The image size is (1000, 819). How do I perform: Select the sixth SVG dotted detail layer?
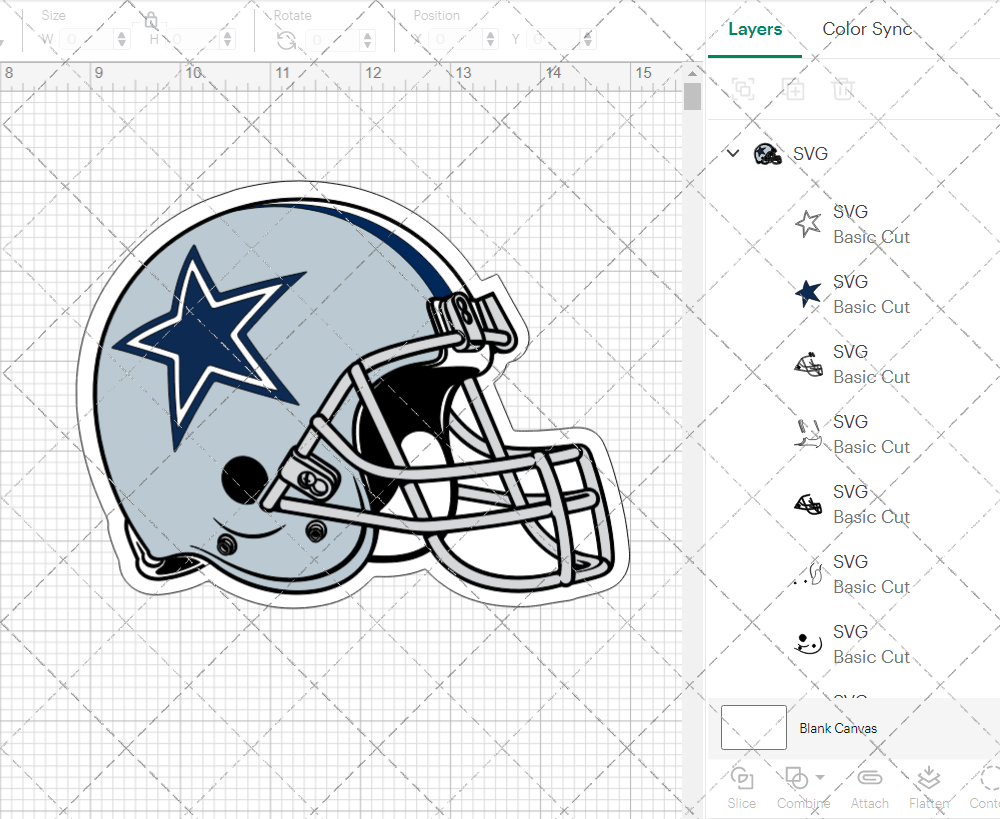tap(853, 574)
